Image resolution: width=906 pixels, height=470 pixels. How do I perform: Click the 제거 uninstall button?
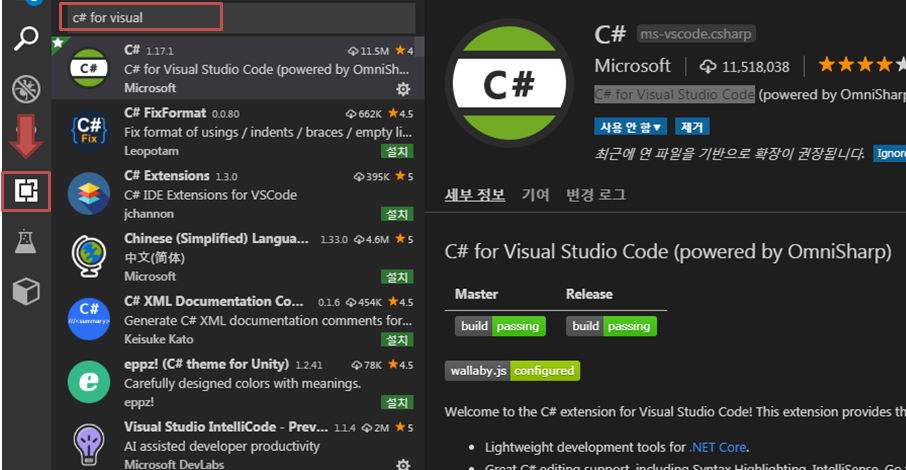click(x=692, y=127)
